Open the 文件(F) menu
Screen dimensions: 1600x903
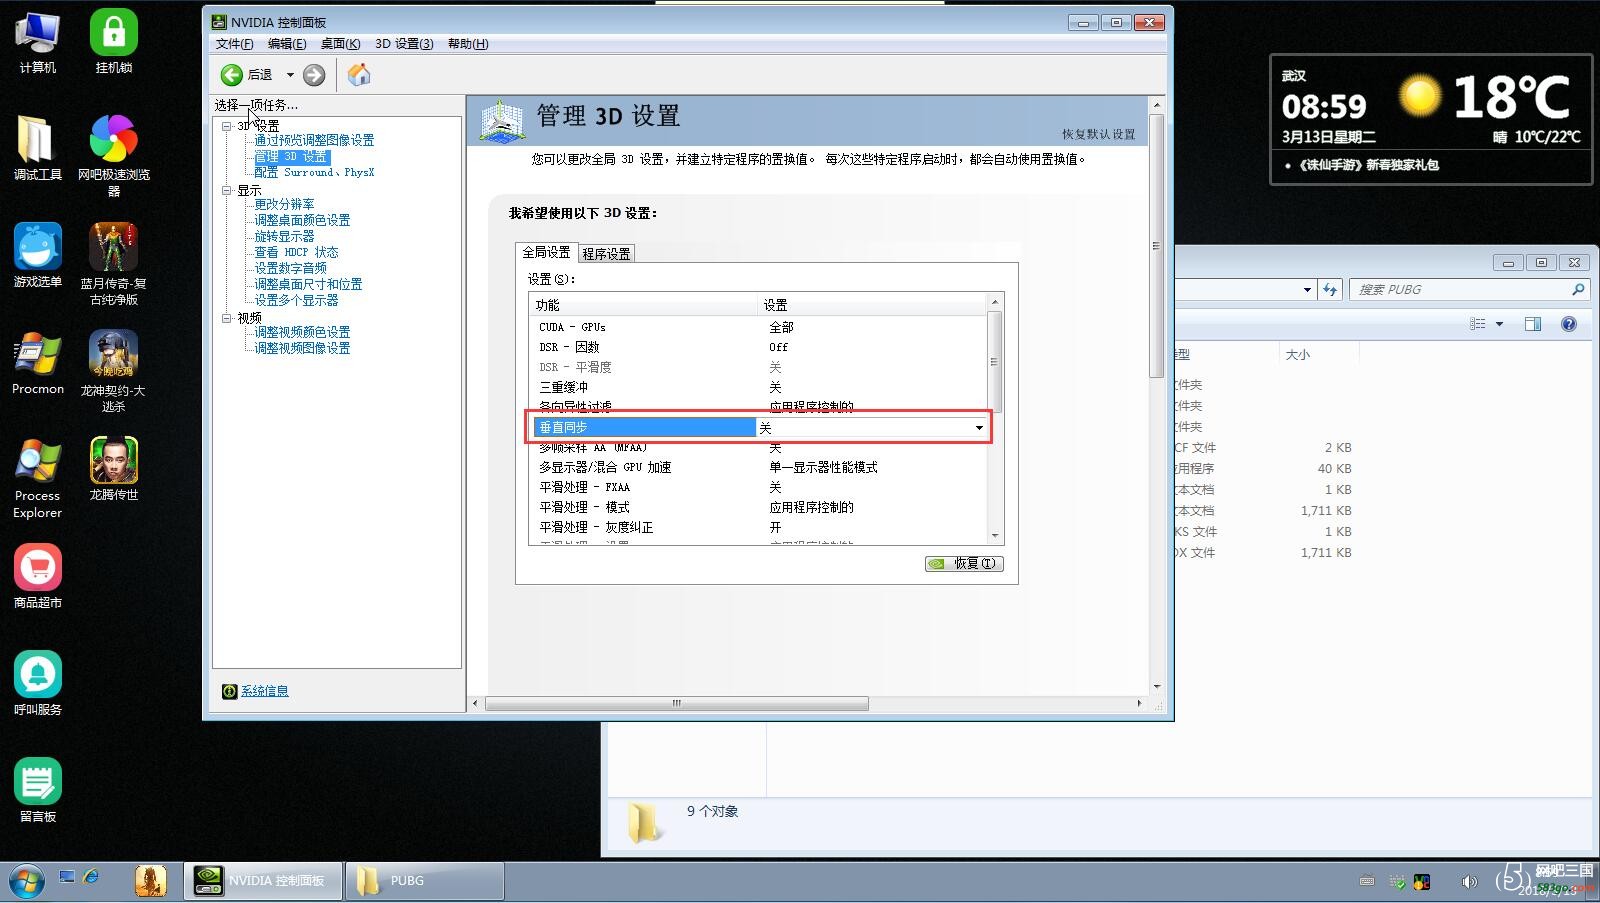(x=234, y=44)
